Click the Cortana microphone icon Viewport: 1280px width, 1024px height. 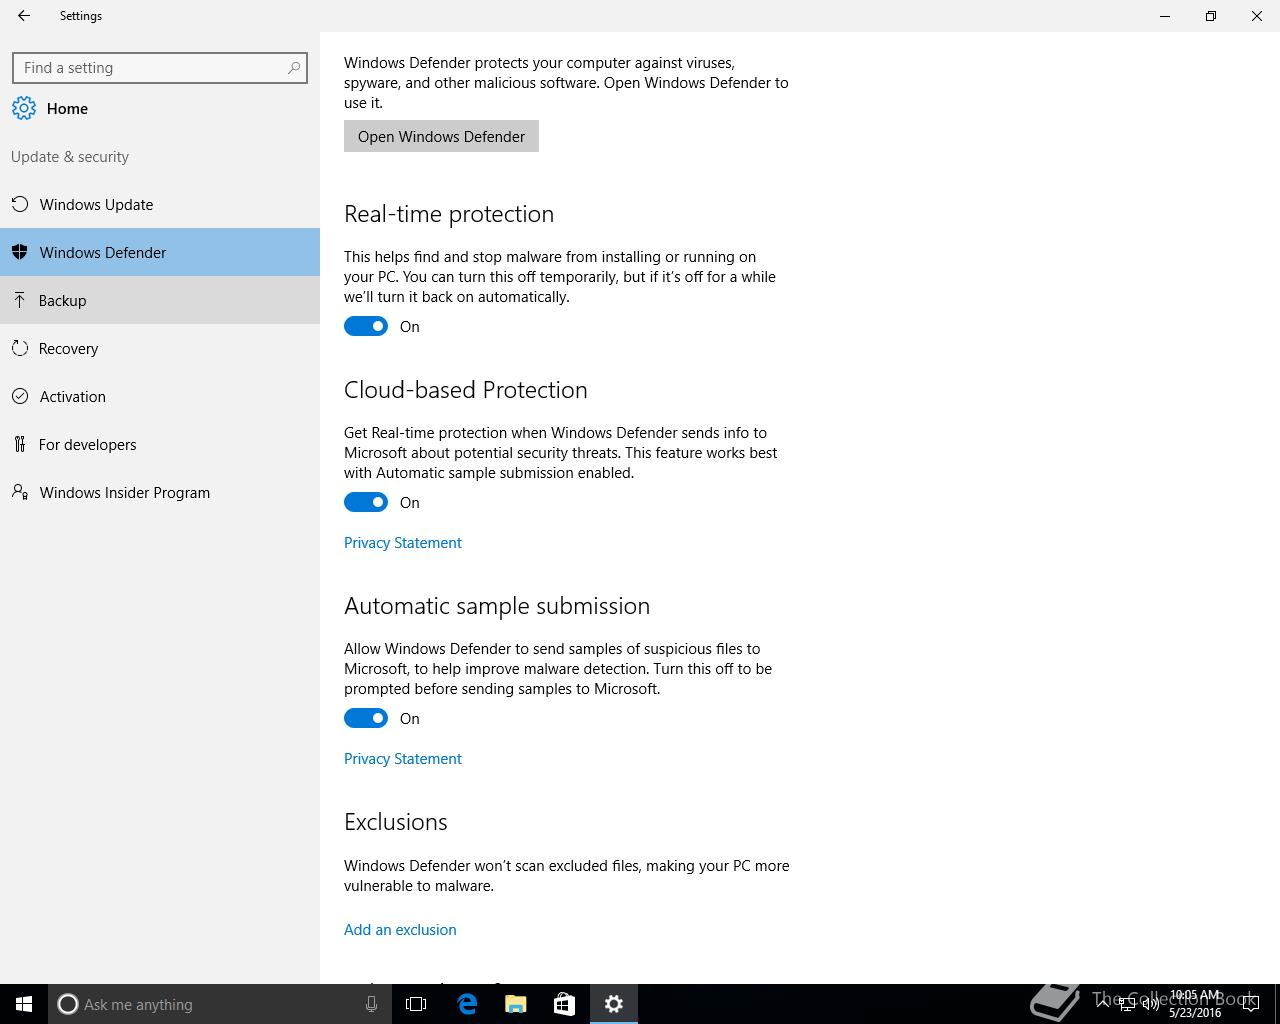[371, 1004]
